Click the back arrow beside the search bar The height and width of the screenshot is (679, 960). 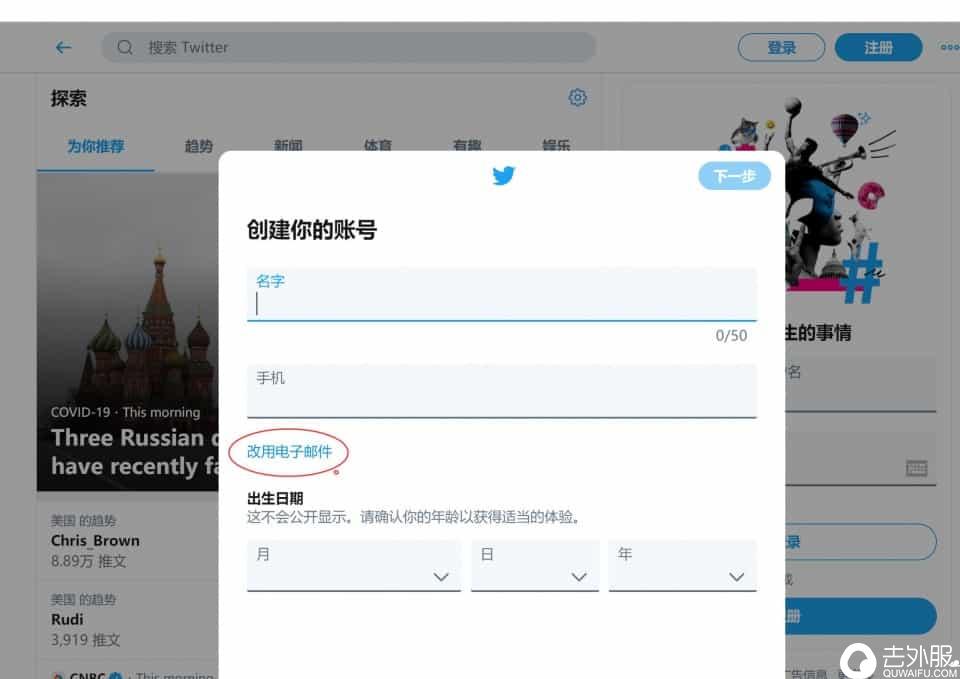point(63,47)
